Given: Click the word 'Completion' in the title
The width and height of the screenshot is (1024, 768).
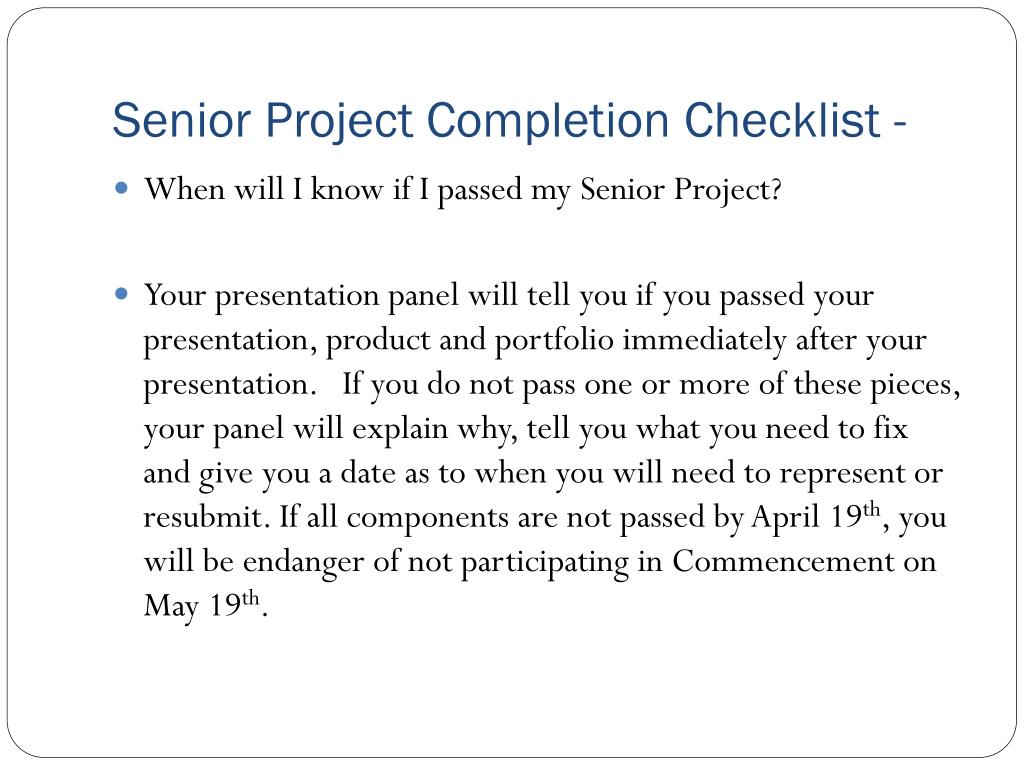Looking at the screenshot, I should pyautogui.click(x=548, y=122).
